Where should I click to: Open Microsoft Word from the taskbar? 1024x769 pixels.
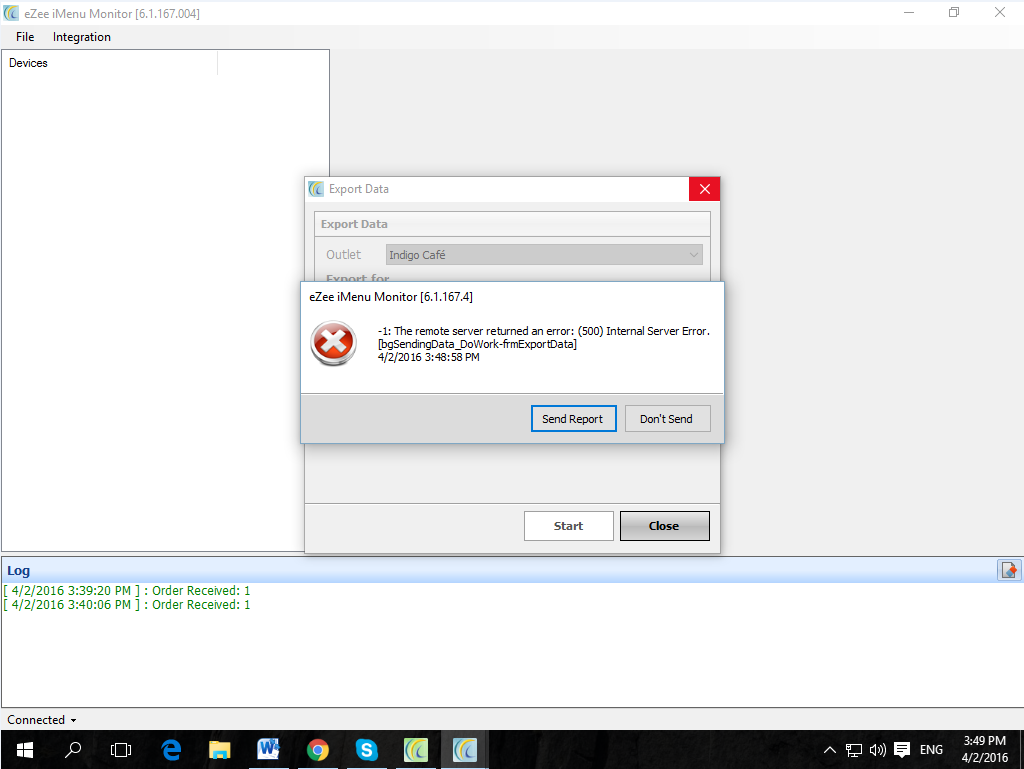click(268, 750)
